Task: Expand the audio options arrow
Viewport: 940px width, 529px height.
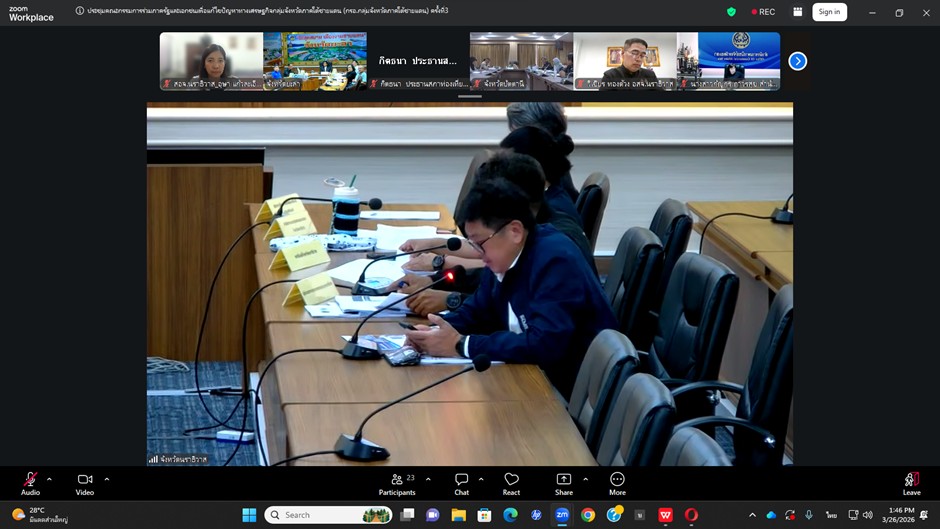Action: coord(49,479)
